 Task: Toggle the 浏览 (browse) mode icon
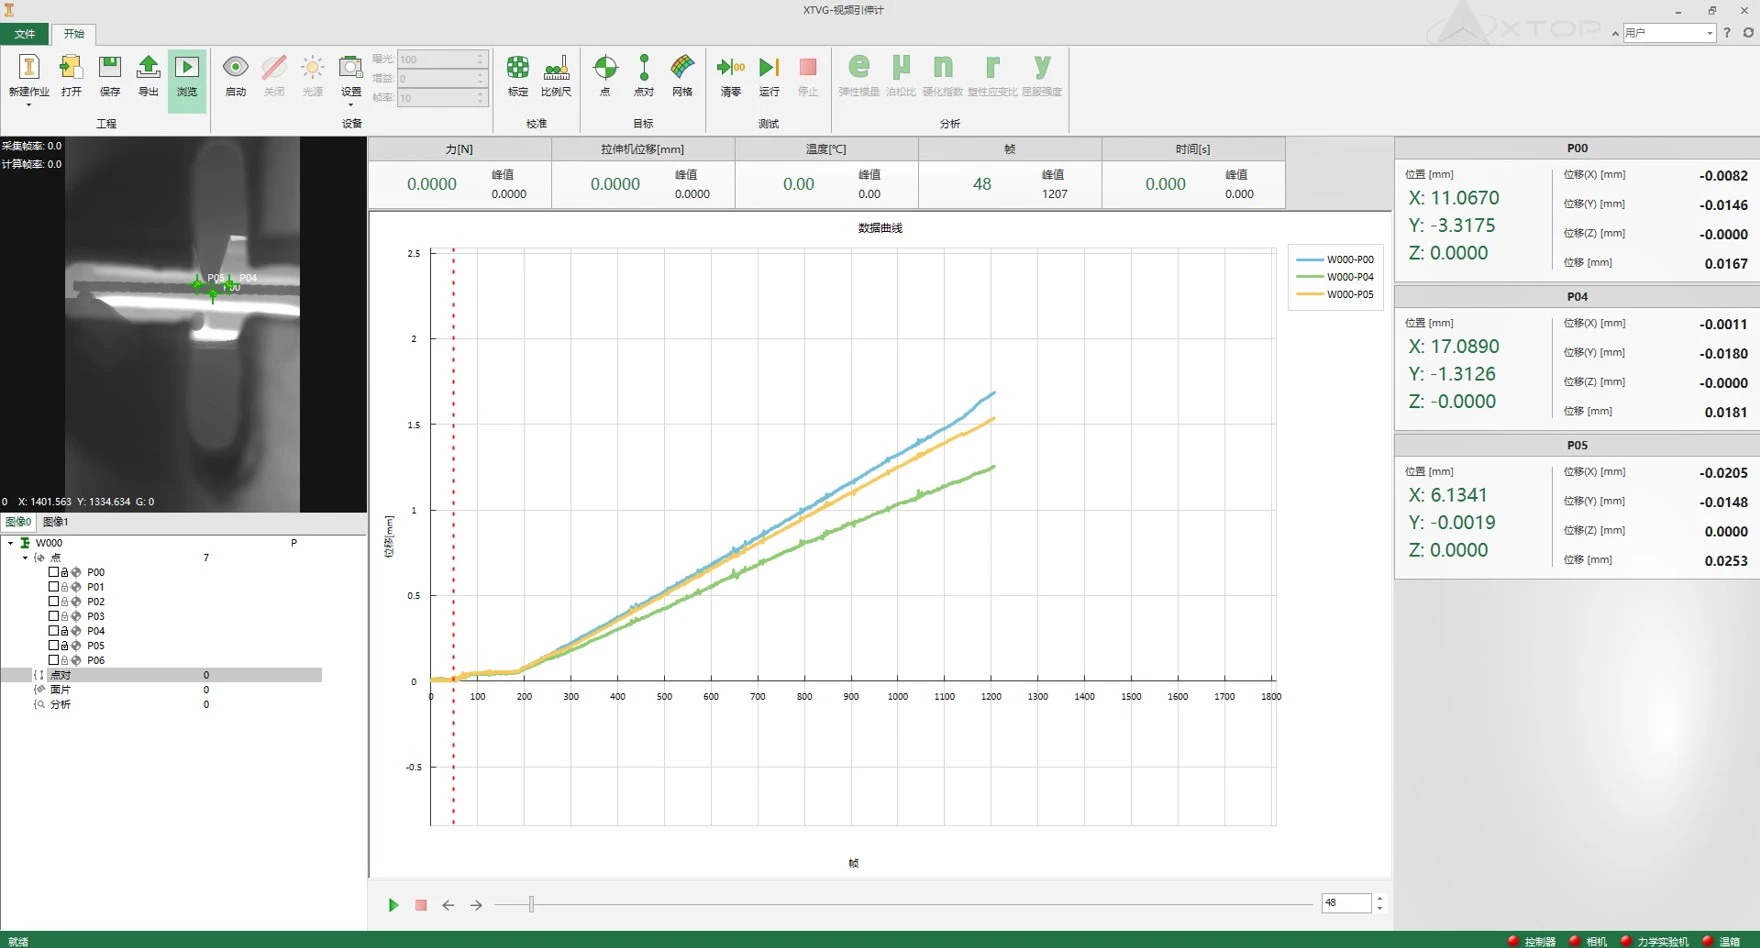pos(187,68)
